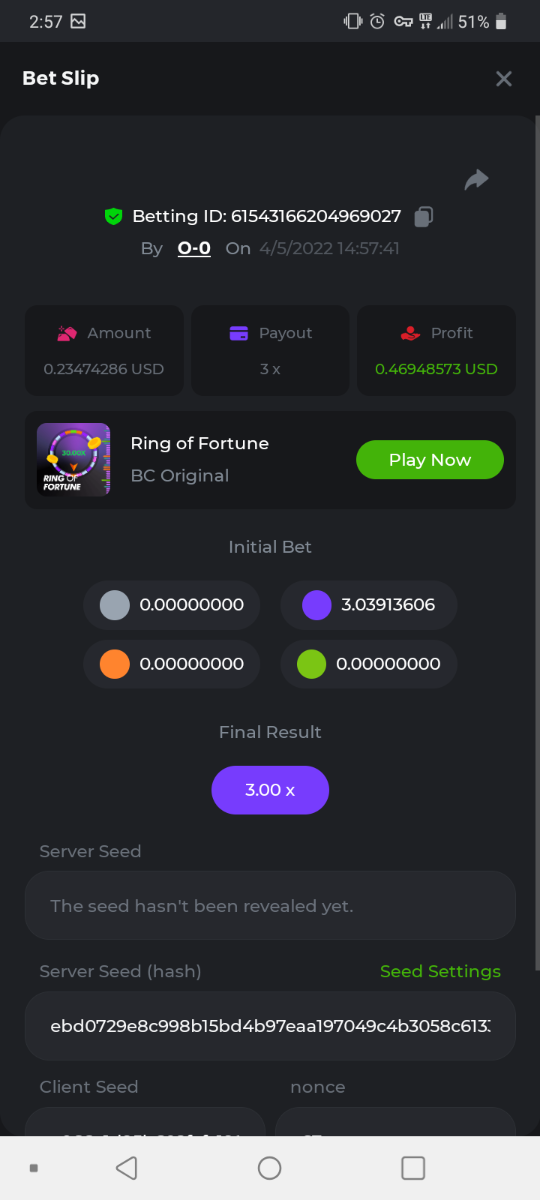Tap the Server Seed hash field
Viewport: 540px width, 1200px height.
tap(270, 1026)
